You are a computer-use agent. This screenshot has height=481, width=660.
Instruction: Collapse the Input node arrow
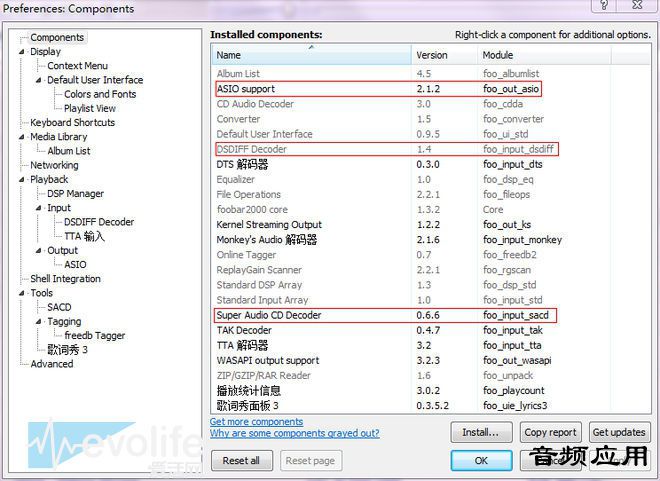point(38,208)
